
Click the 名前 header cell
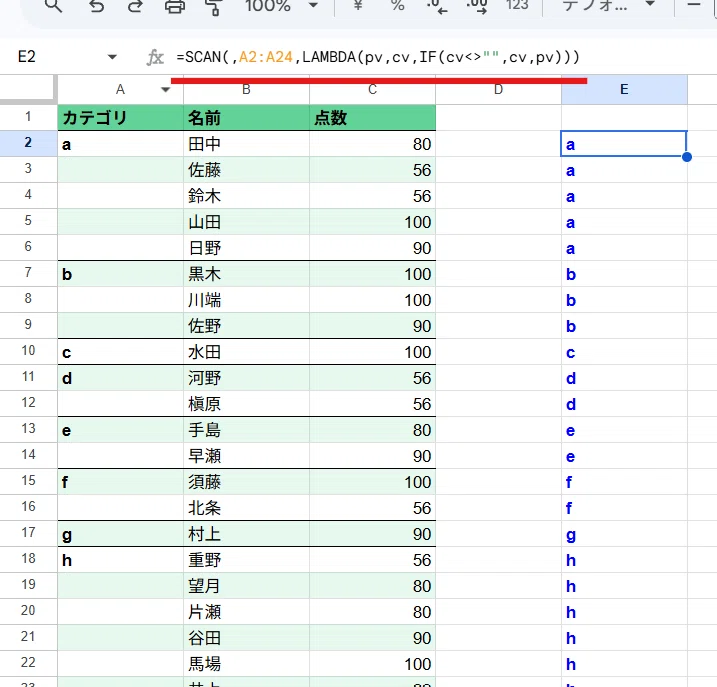[x=246, y=118]
